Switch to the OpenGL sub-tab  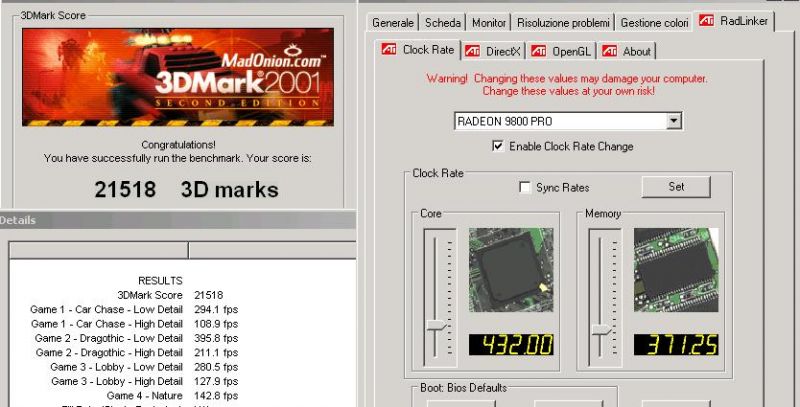[561, 52]
